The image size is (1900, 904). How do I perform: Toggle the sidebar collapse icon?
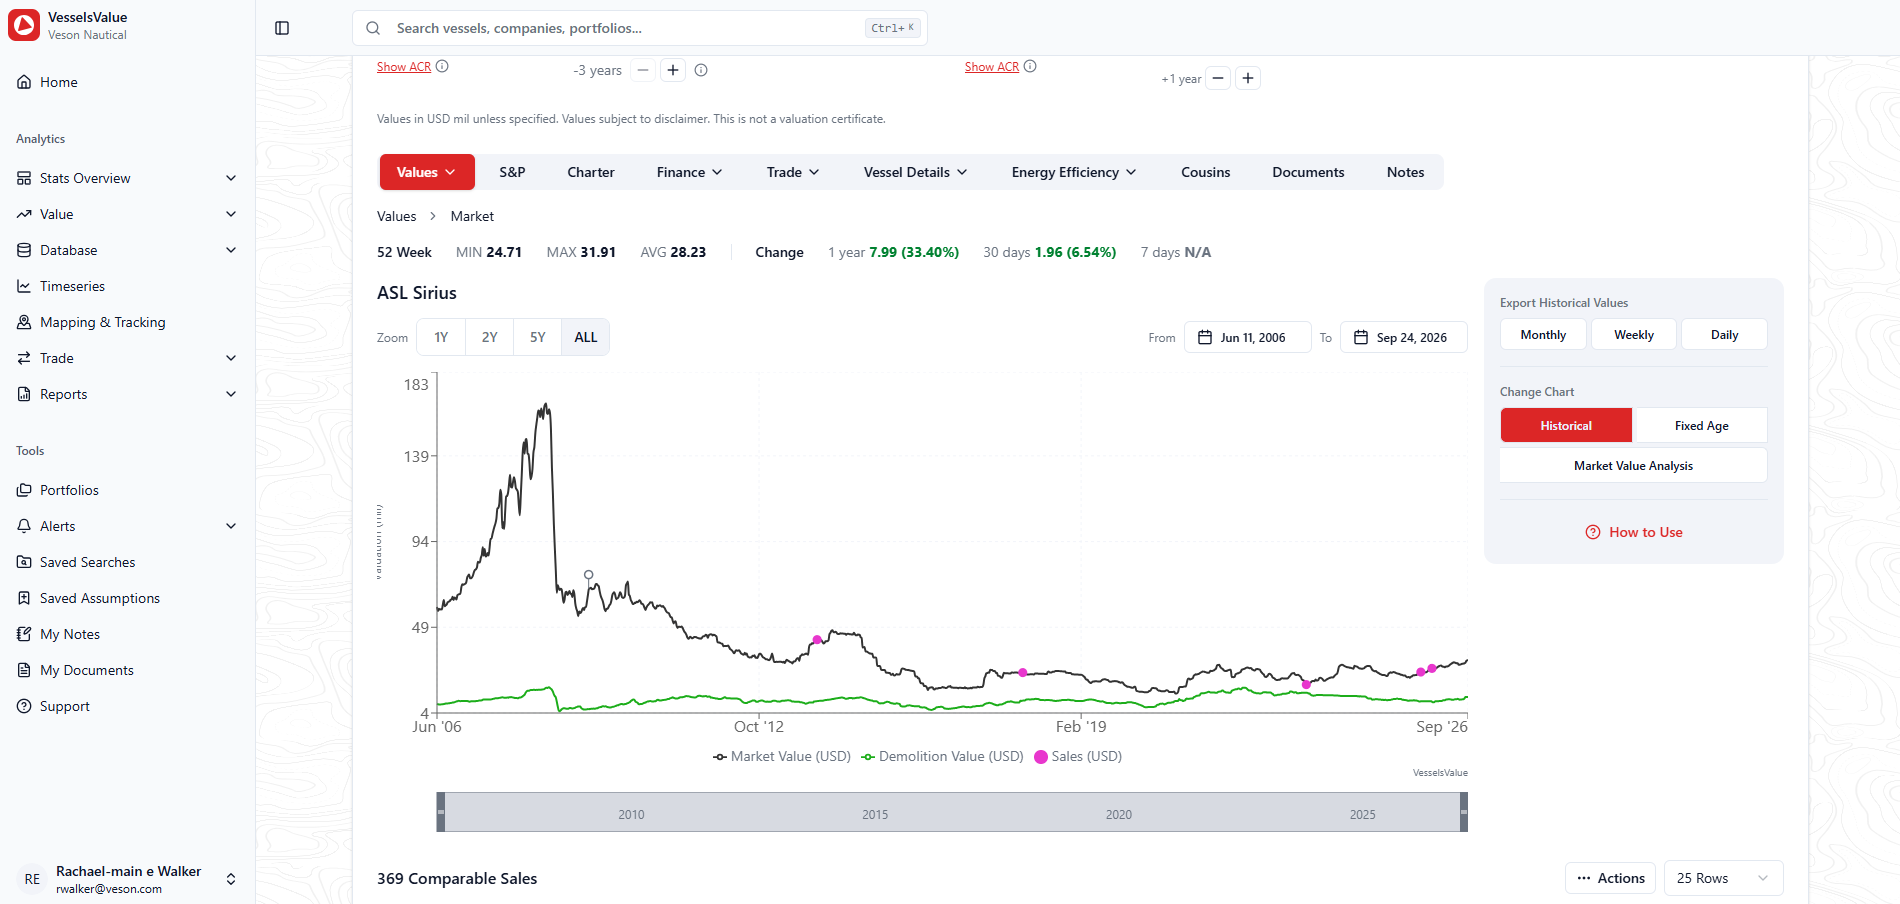tap(282, 28)
